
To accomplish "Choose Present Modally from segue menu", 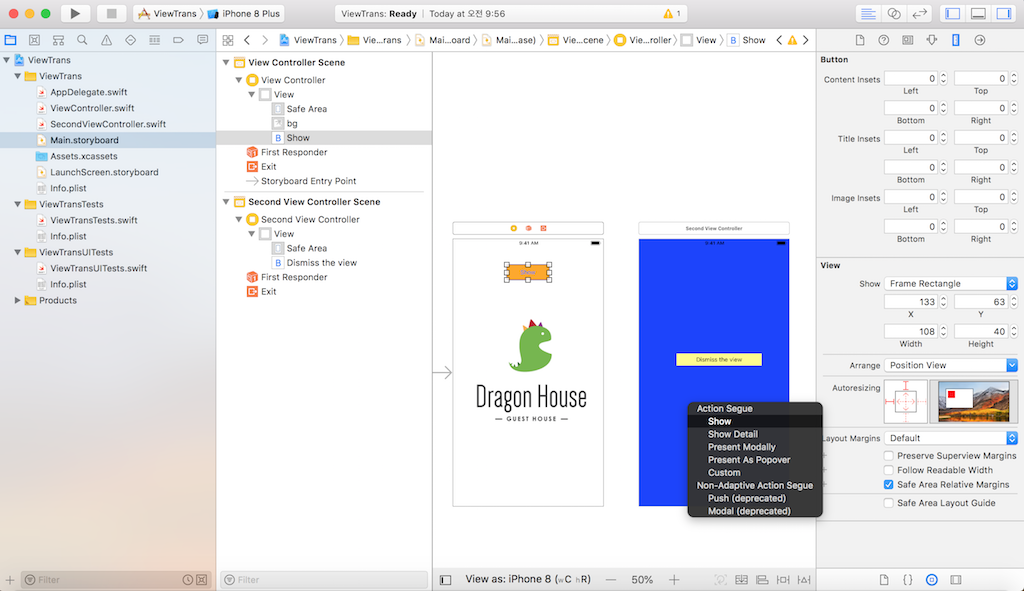I will coord(741,447).
